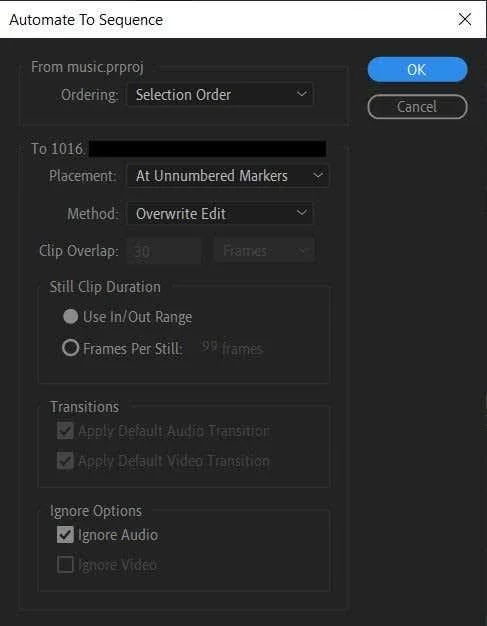Click the chevron arrow on At Unnumbered Markers
The image size is (487, 626).
(x=318, y=175)
